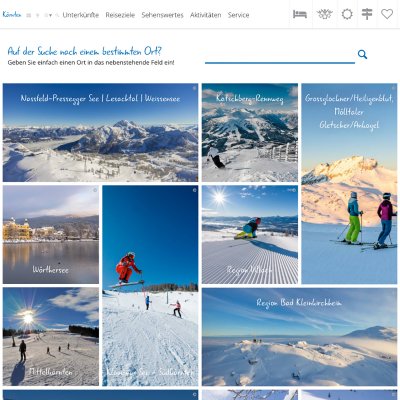
Task: Open the Service menu
Action: pos(238,15)
